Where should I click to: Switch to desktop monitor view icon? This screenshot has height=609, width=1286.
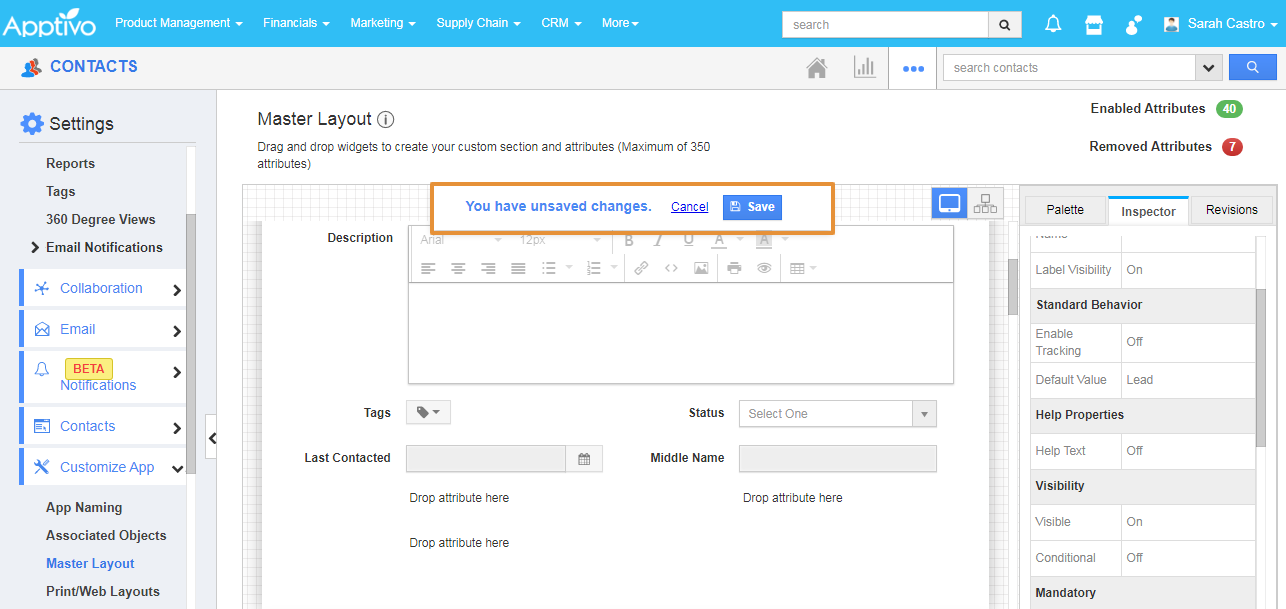[949, 204]
